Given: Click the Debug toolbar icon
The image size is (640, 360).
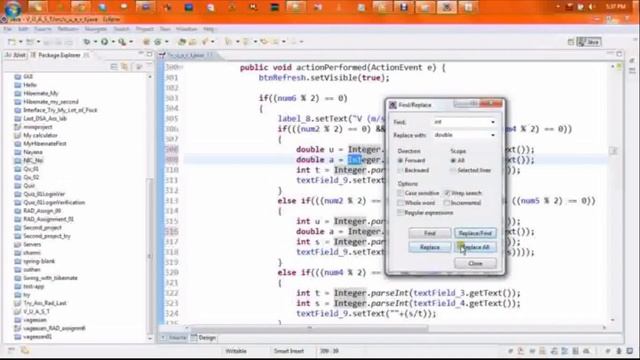Looking at the screenshot, I should [x=87, y=42].
